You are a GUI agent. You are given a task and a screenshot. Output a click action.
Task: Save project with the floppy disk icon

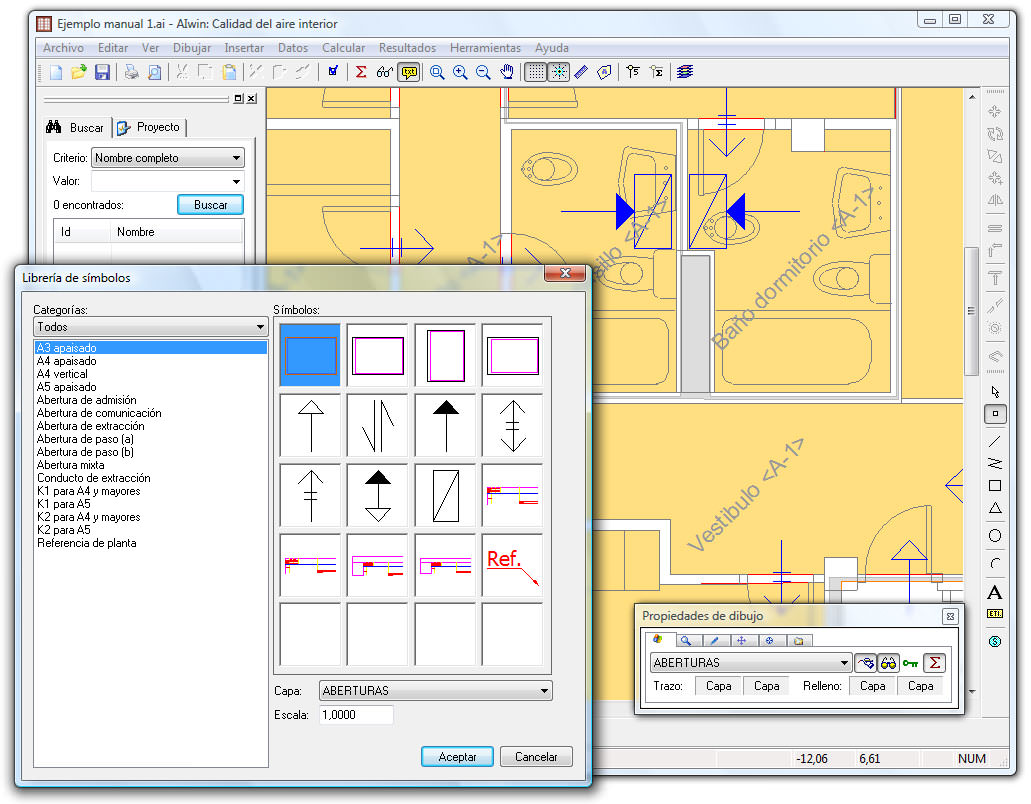[x=102, y=72]
